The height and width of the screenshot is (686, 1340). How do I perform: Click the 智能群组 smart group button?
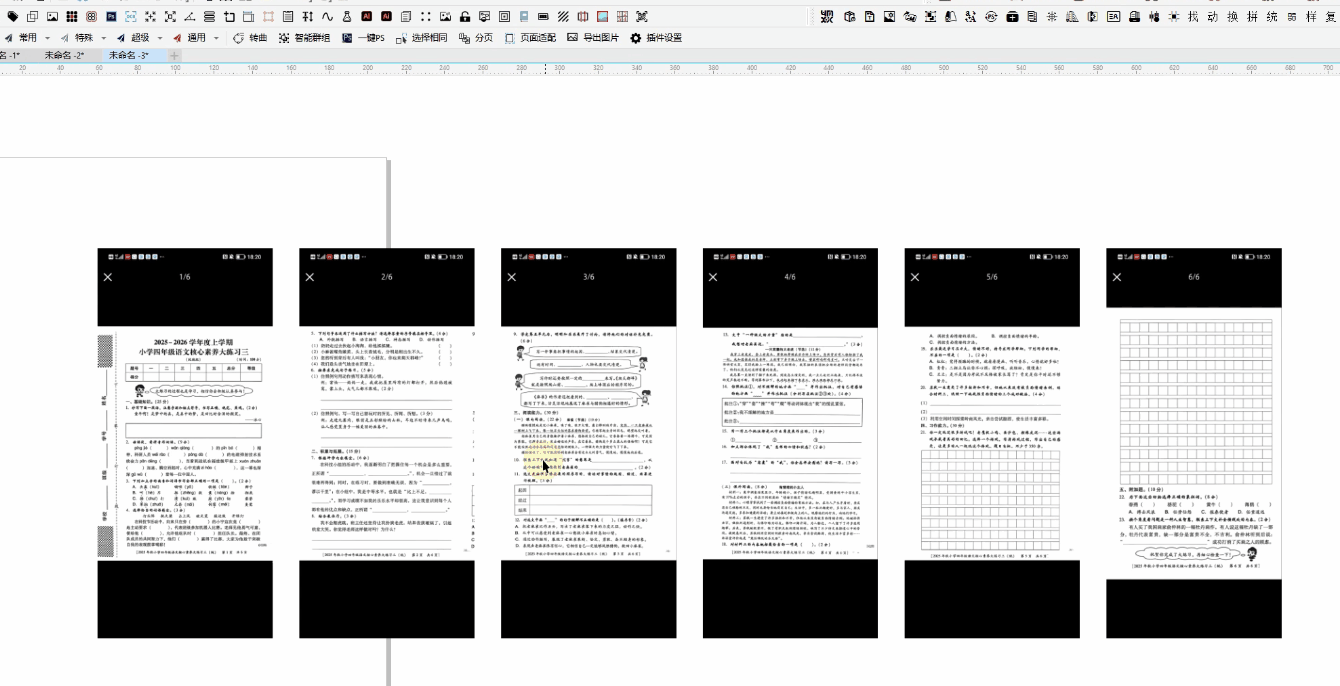[x=304, y=38]
